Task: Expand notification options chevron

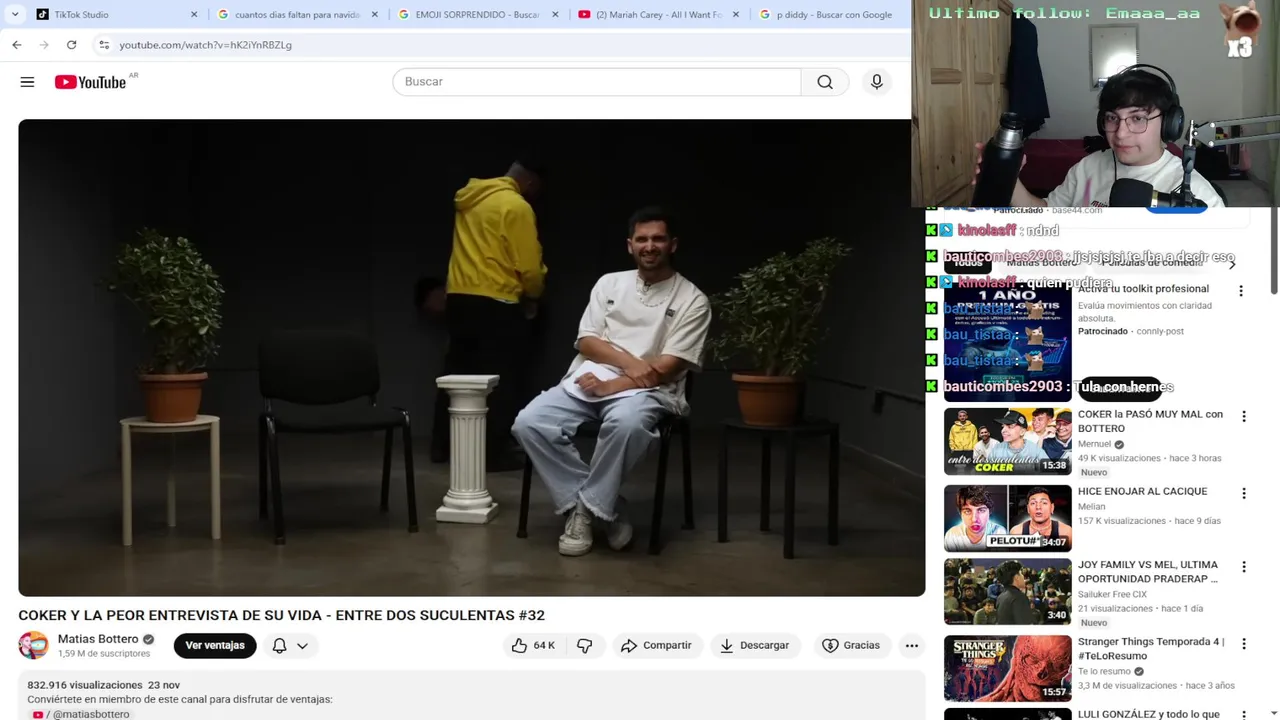Action: coord(302,646)
